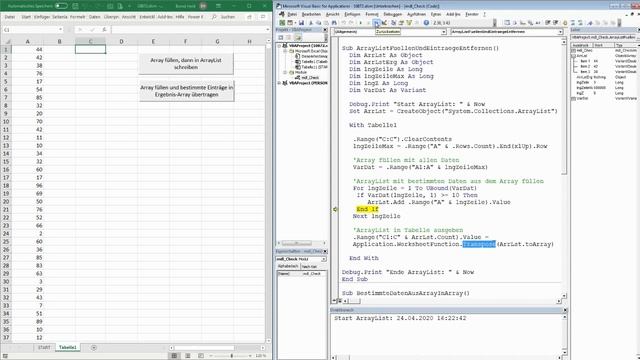The width and height of the screenshot is (640, 360).
Task: Open the Object Browser icon
Action: 408,22
